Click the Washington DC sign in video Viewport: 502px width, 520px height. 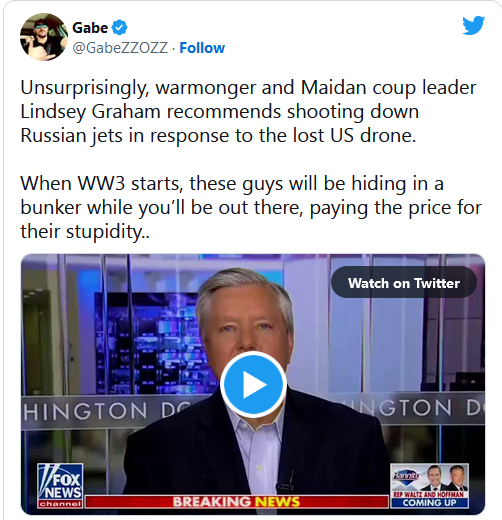(107, 410)
